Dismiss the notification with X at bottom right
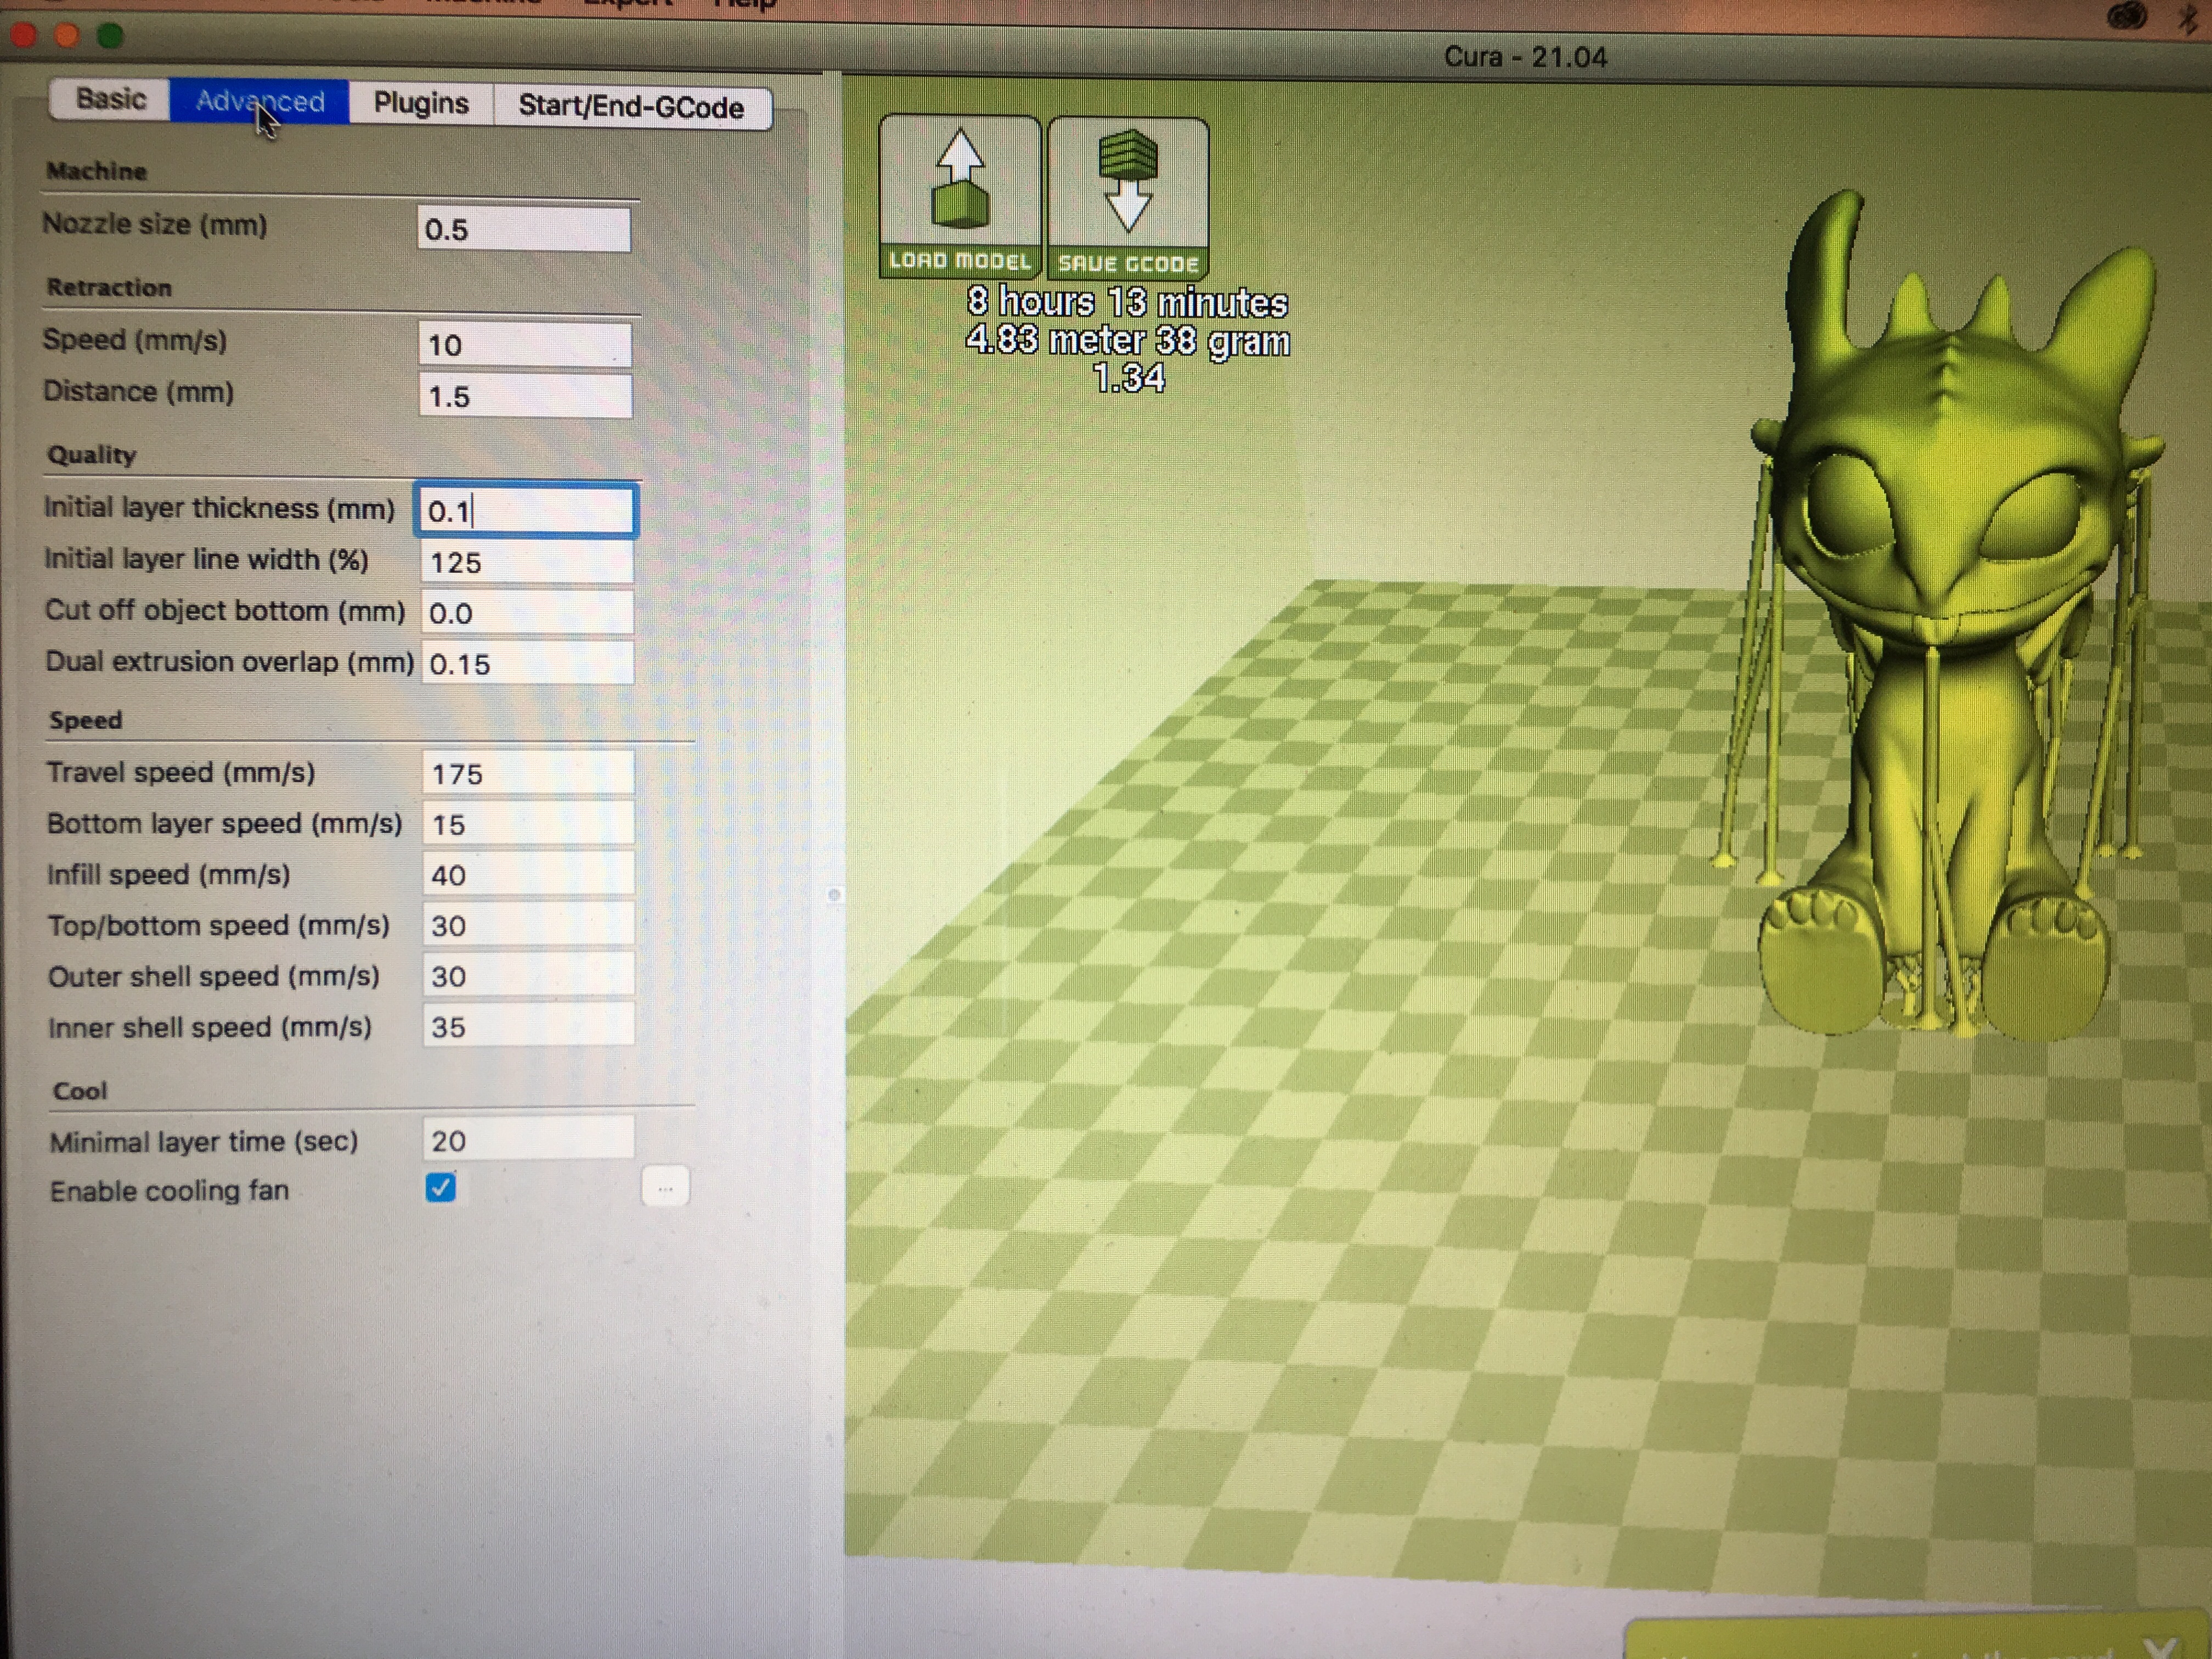 (x=2160, y=1647)
